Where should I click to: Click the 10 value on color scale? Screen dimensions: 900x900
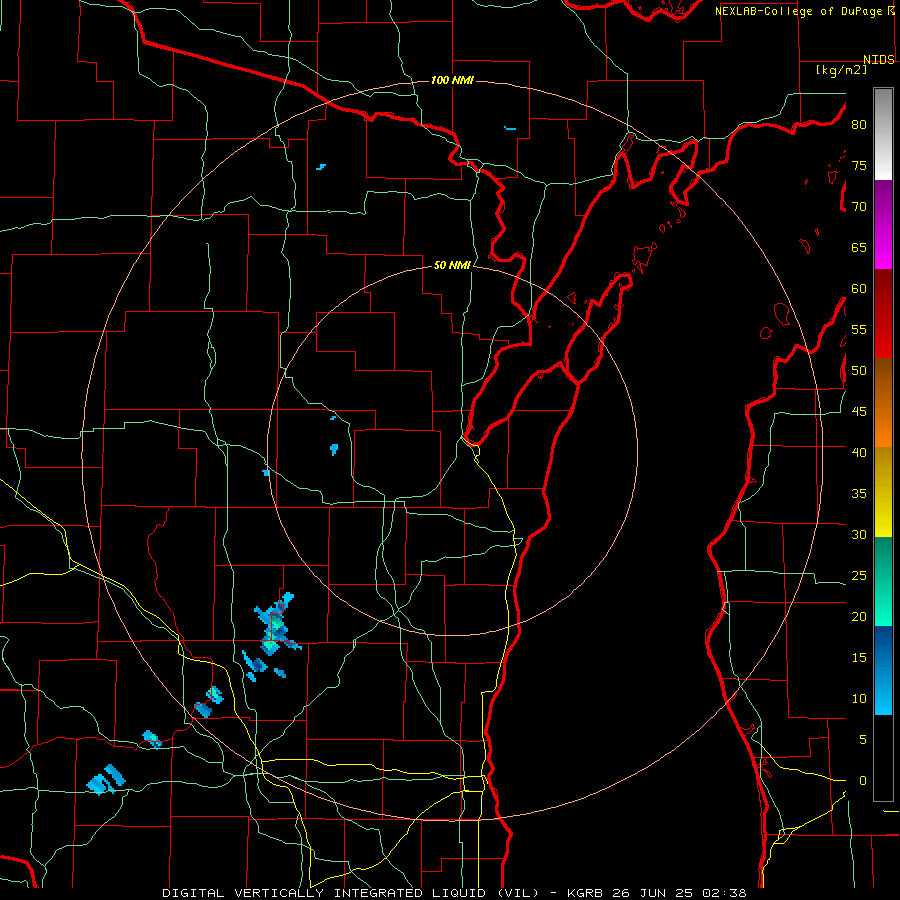click(x=859, y=699)
